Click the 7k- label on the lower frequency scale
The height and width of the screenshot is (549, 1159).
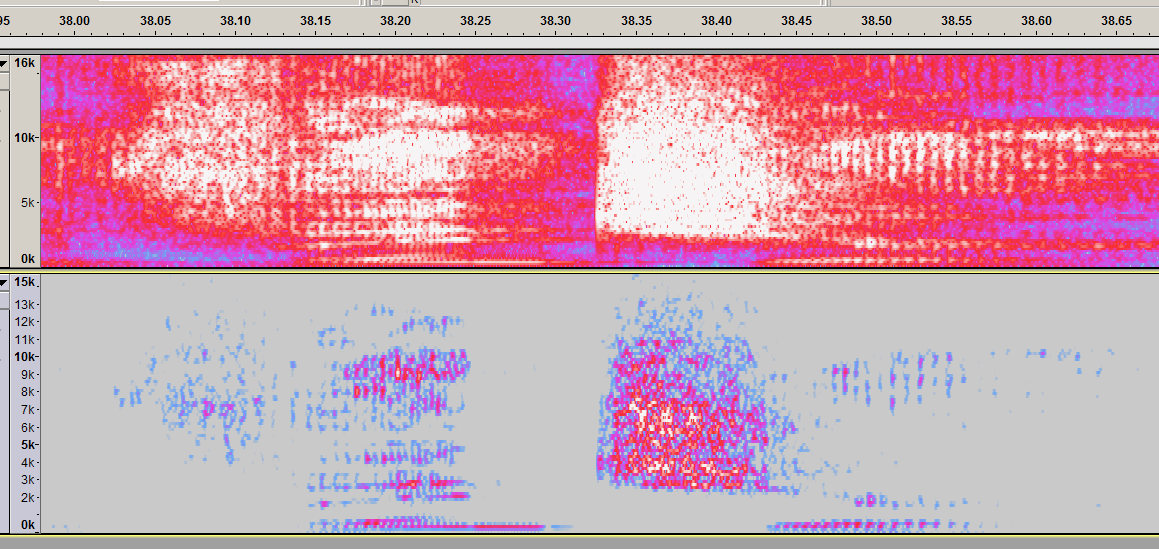30,409
